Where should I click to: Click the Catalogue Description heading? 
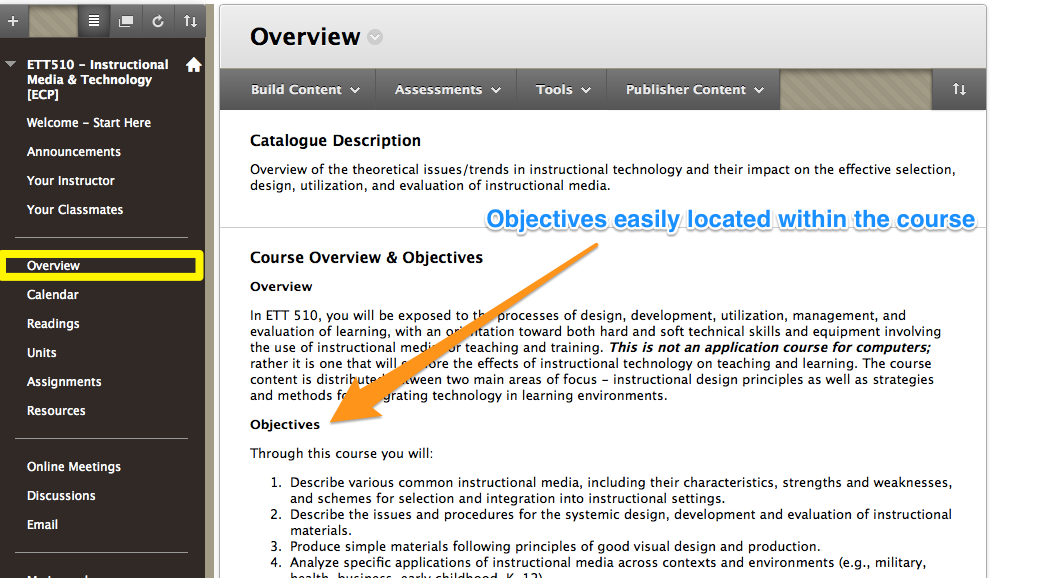(335, 141)
